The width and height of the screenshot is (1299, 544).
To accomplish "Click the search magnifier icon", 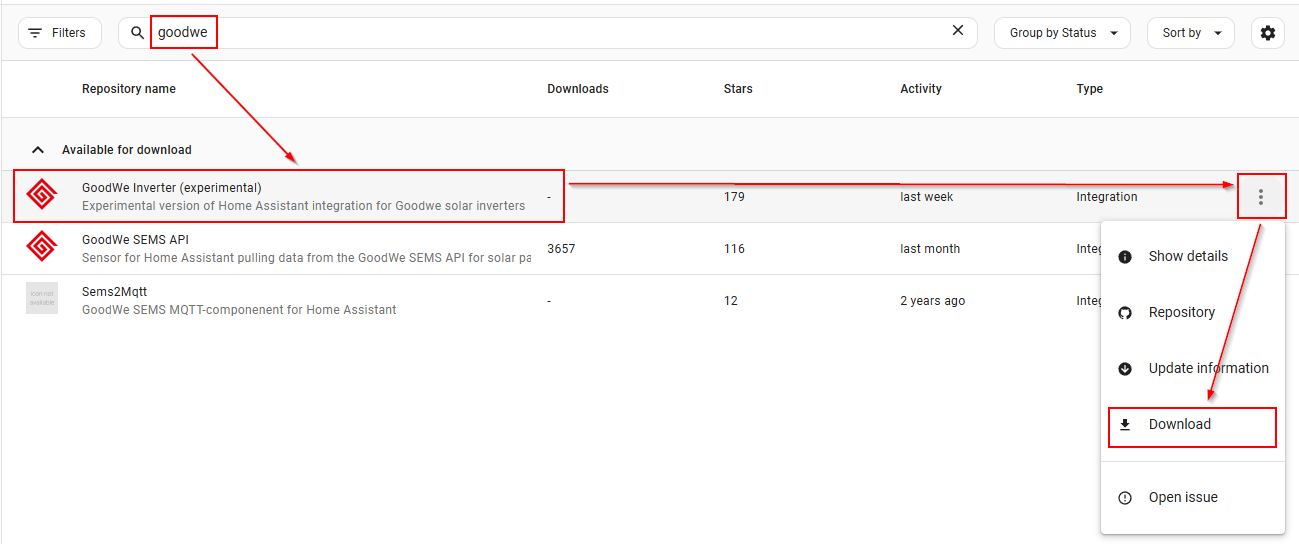I will click(x=138, y=33).
